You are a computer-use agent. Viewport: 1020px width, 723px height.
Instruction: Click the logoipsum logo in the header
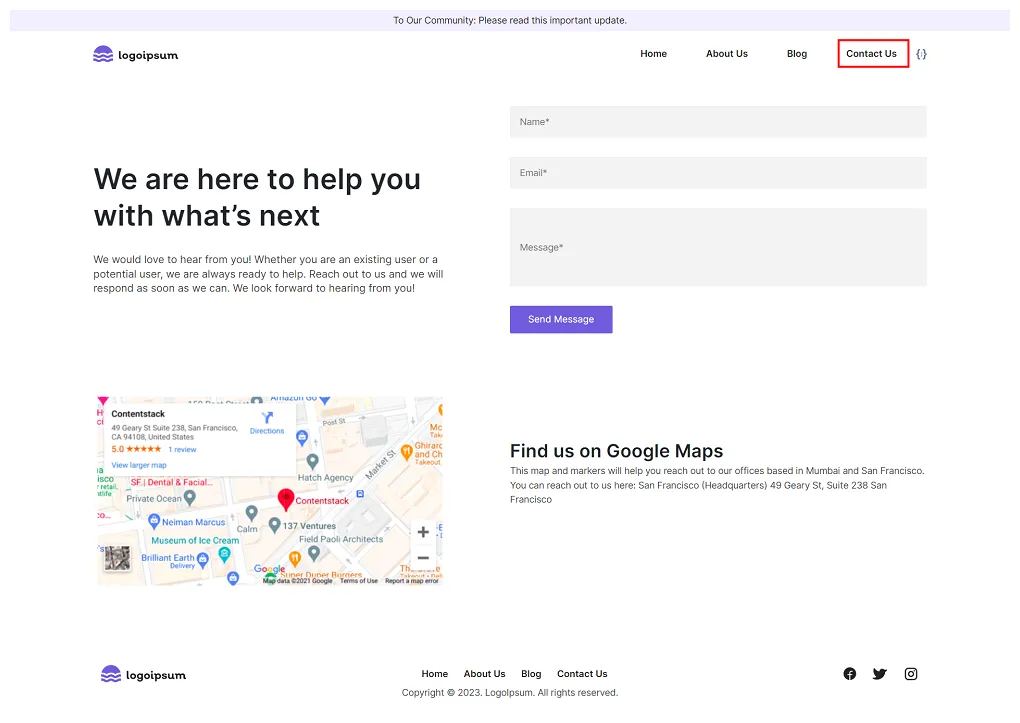(135, 54)
